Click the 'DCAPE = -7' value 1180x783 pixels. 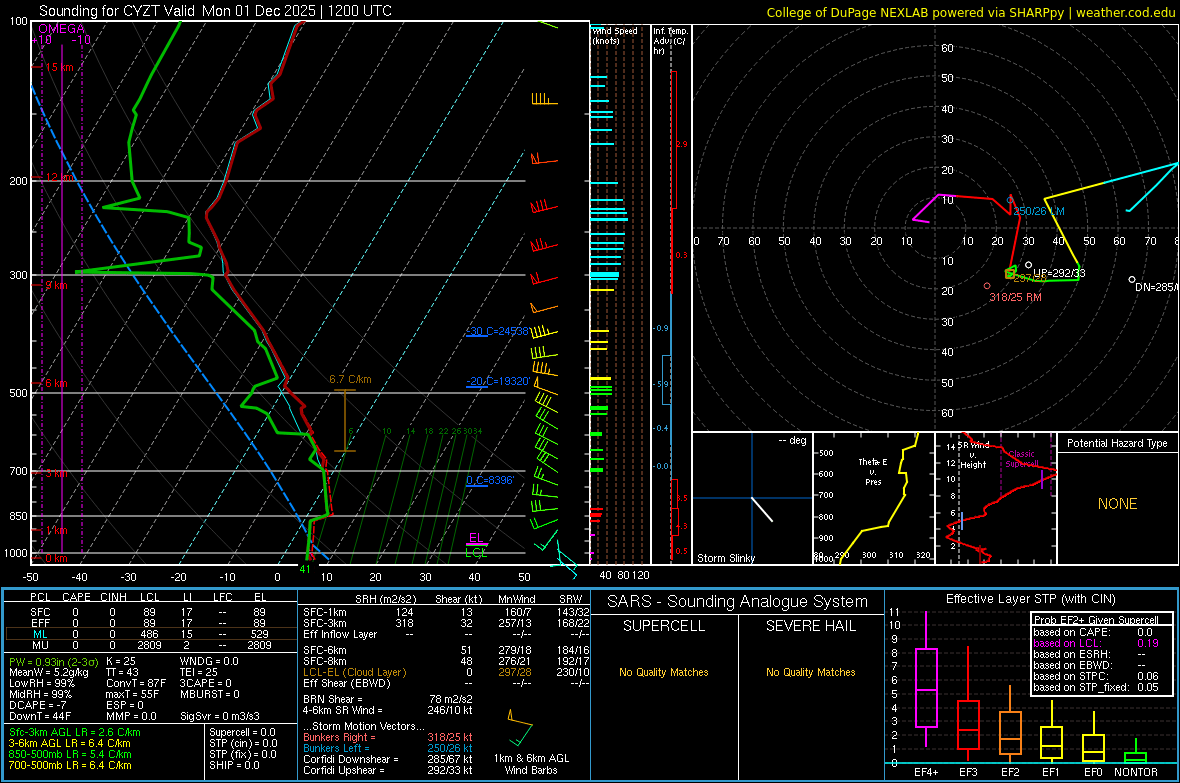click(38, 705)
